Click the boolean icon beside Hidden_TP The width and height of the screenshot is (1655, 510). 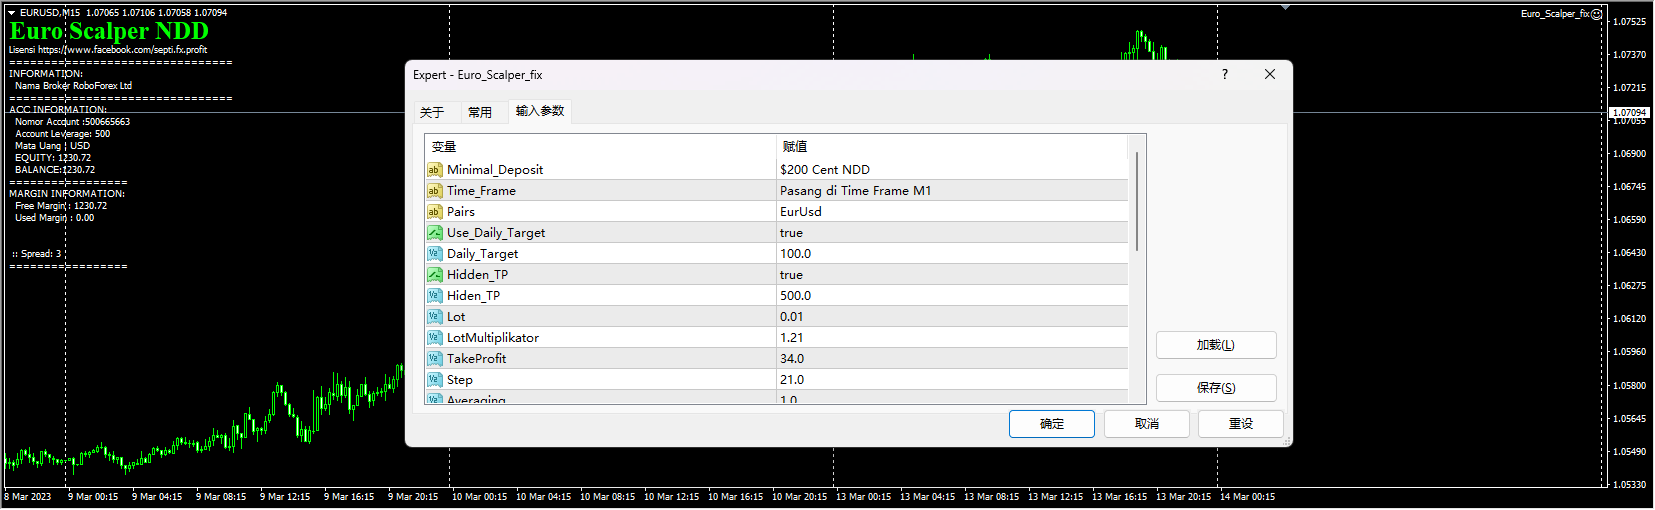click(434, 275)
